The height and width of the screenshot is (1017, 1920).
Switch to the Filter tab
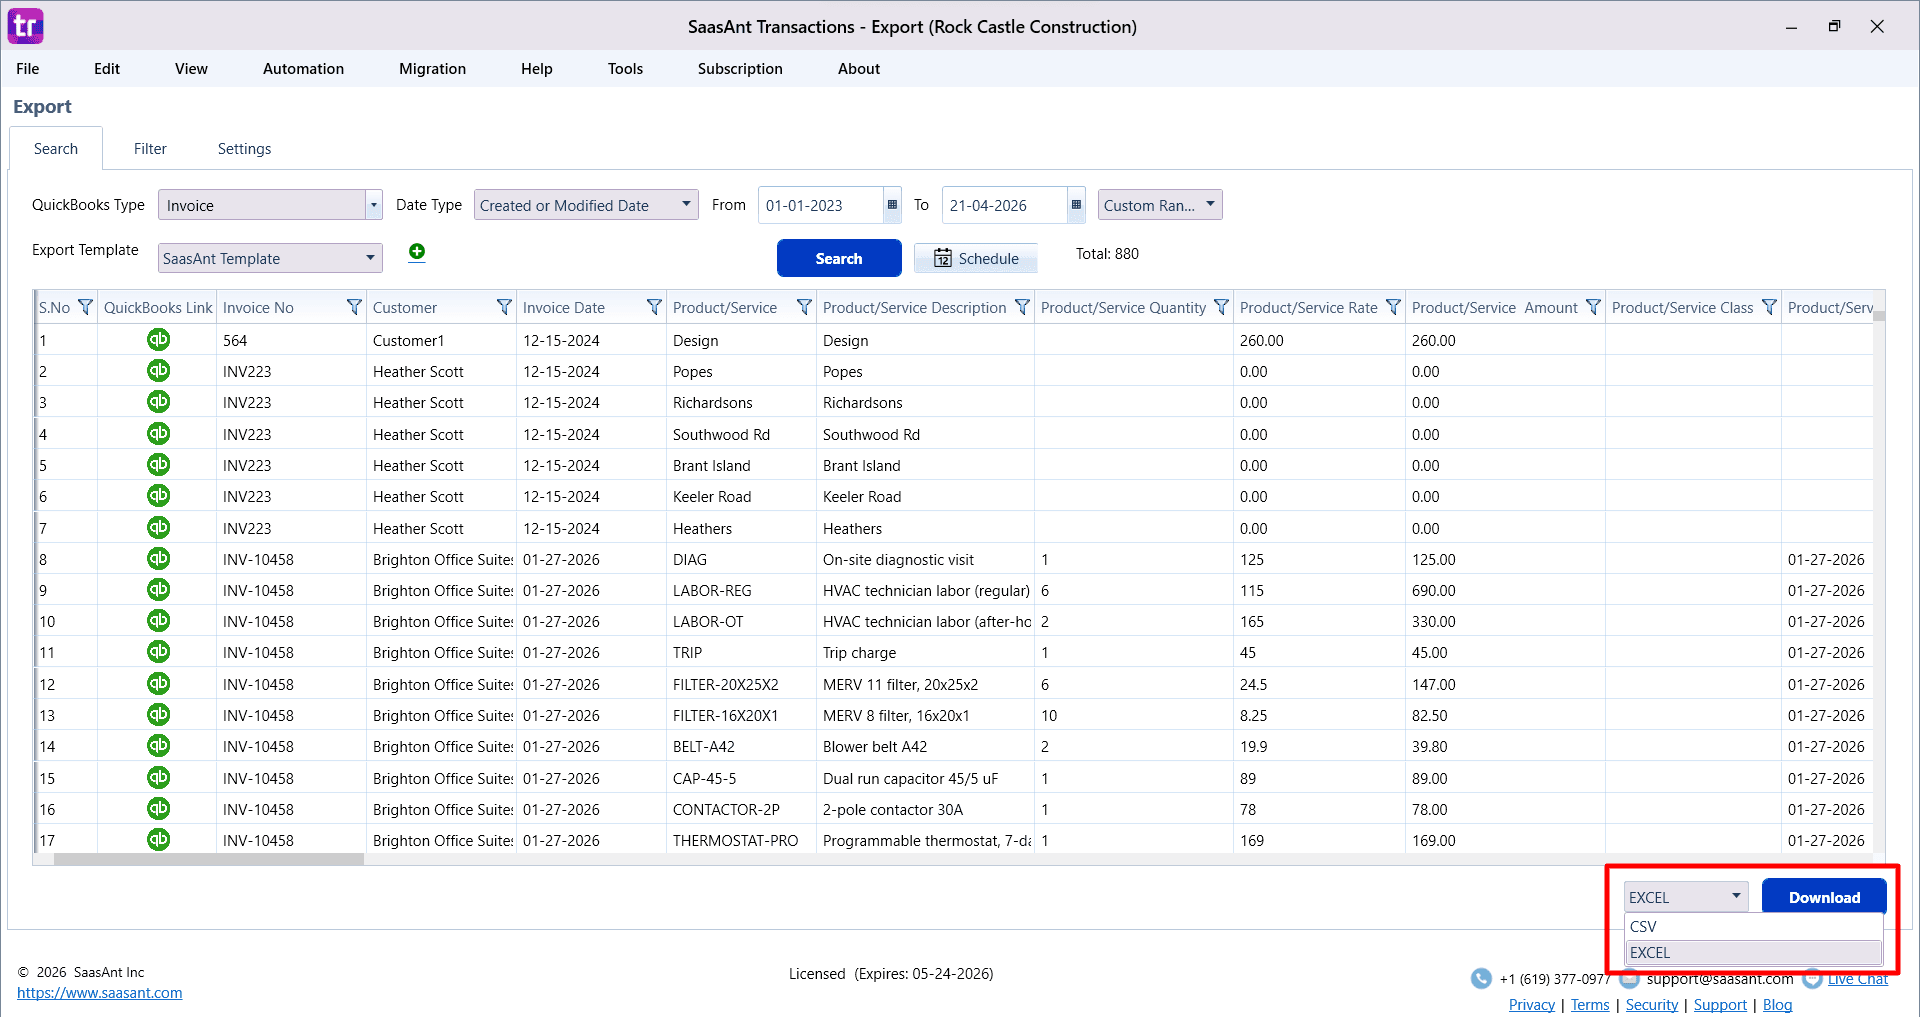150,149
